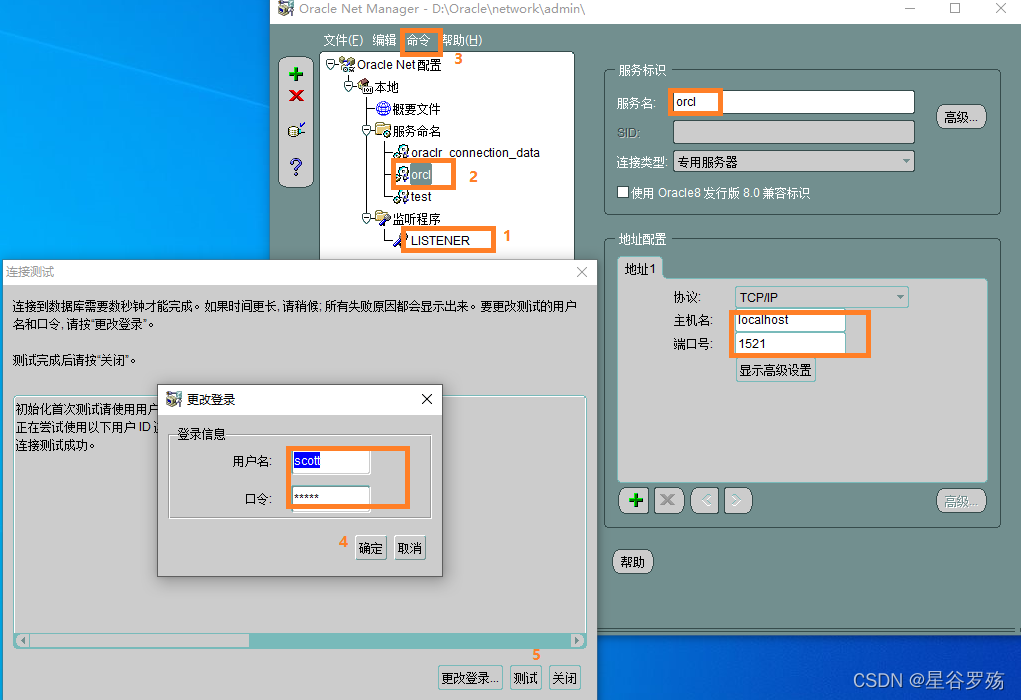Image resolution: width=1021 pixels, height=700 pixels.
Task: Click the 监听程序 folder icon
Action: point(383,217)
